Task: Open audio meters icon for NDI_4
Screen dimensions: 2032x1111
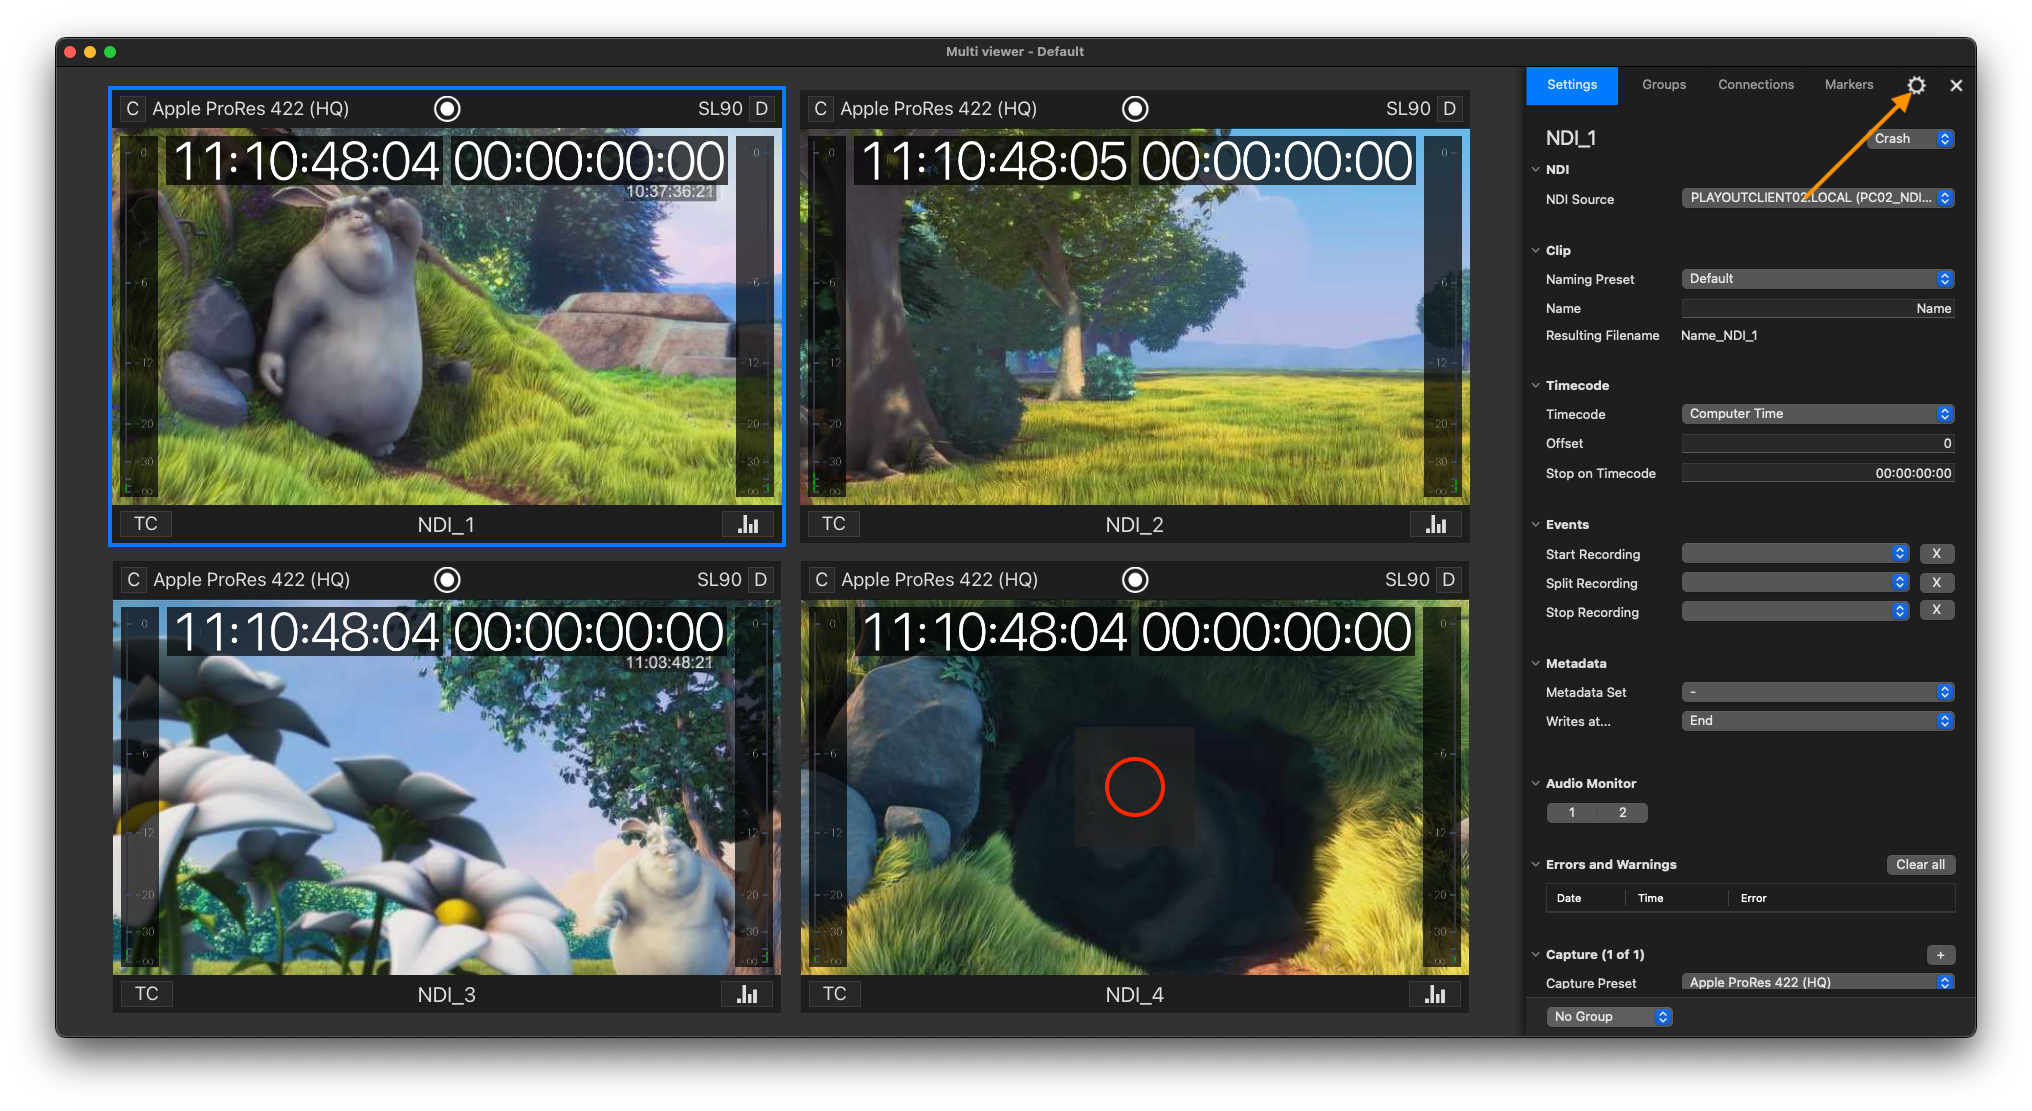Action: 1435,994
